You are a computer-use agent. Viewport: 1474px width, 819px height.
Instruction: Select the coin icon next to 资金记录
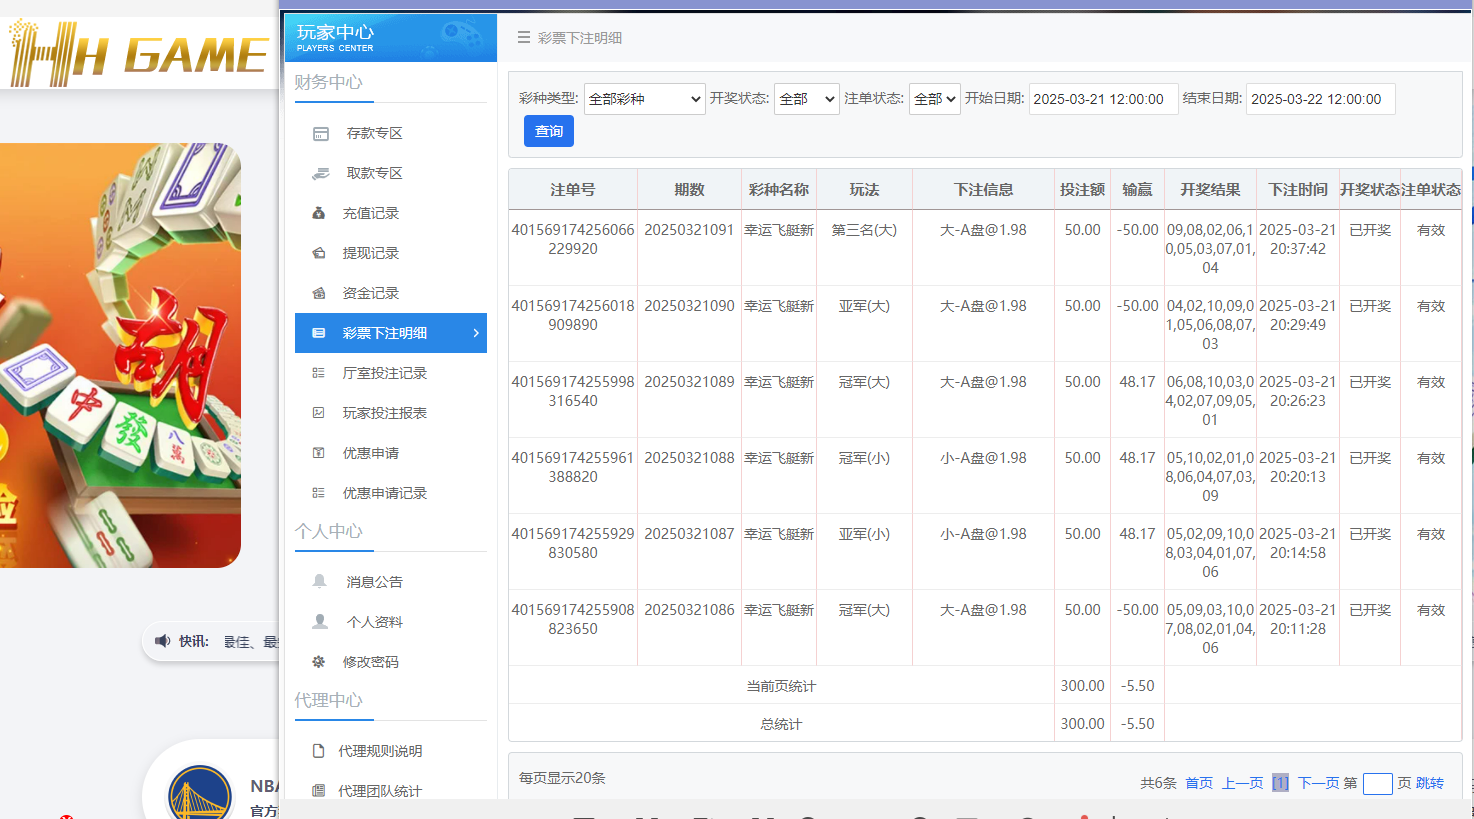pyautogui.click(x=320, y=292)
